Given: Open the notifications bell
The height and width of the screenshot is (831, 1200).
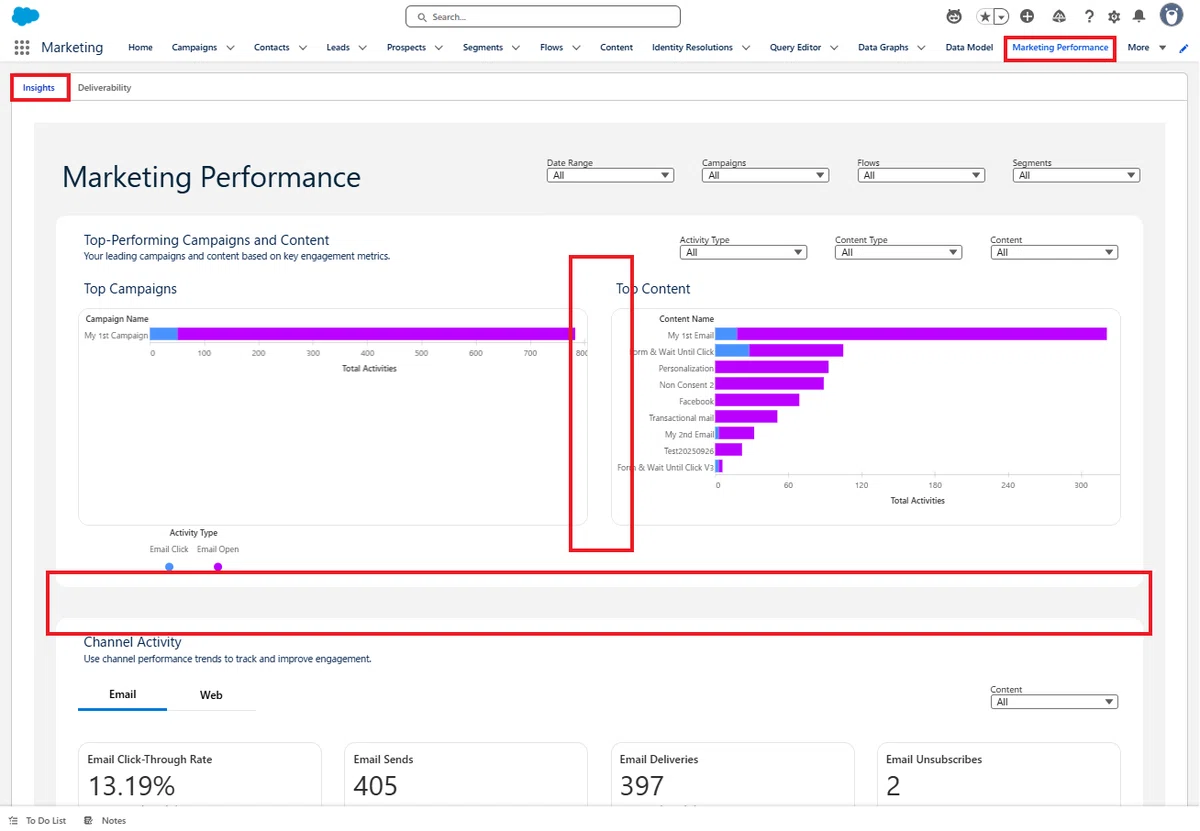Looking at the screenshot, I should [x=1139, y=17].
